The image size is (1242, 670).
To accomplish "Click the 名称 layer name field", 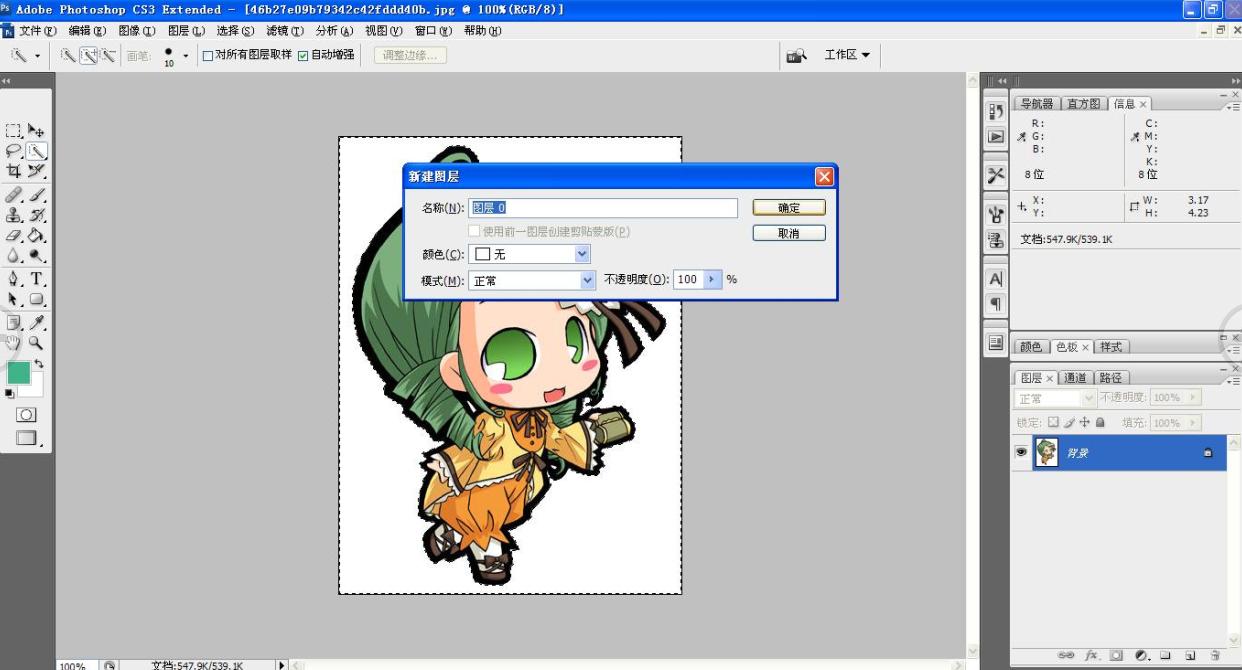I will 603,208.
